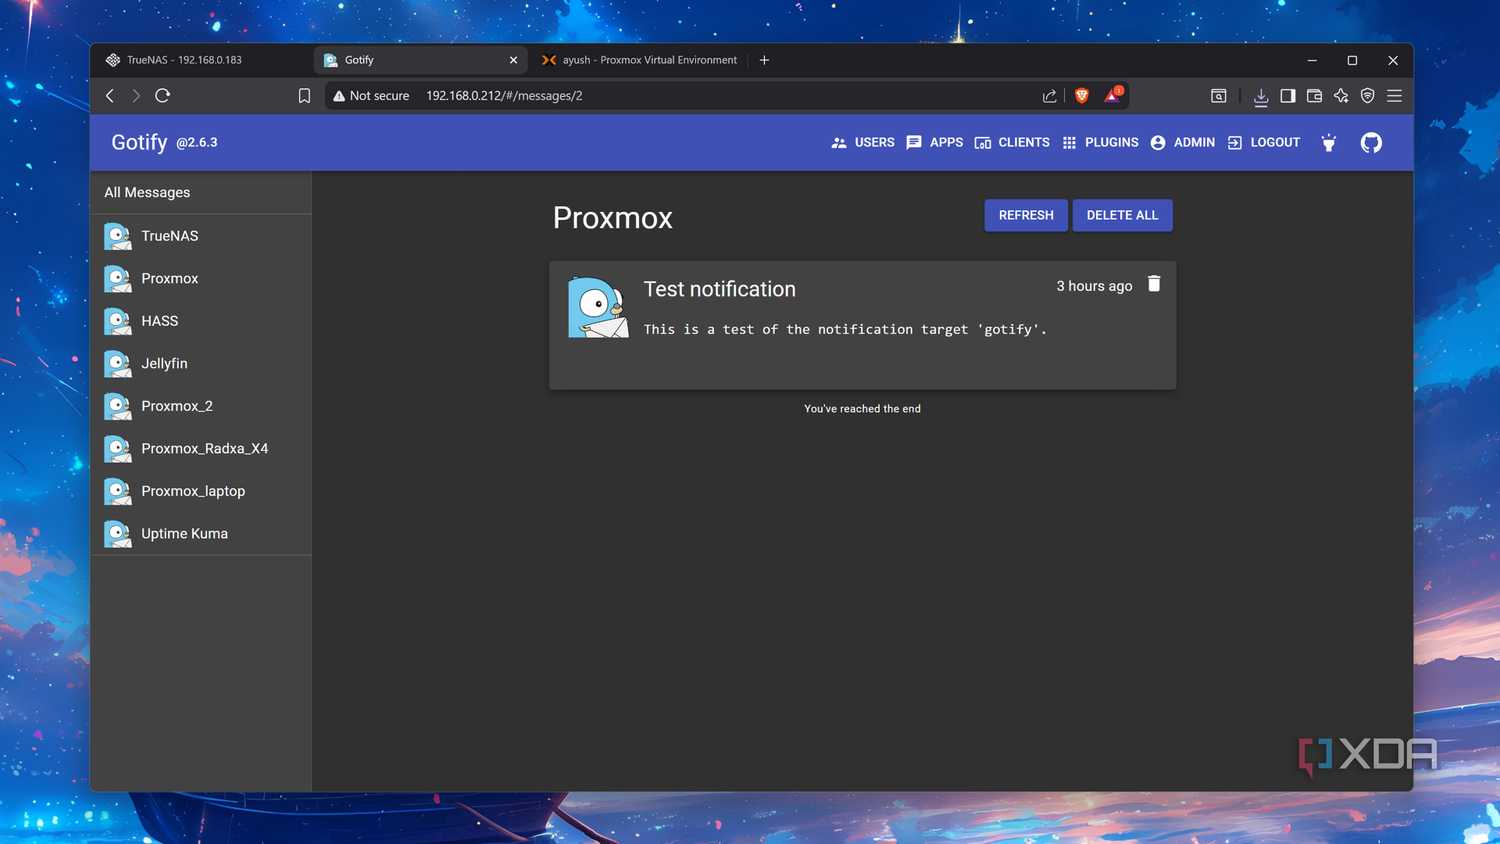Click the Brave Shields lion icon
Image resolution: width=1500 pixels, height=844 pixels.
click(x=1081, y=96)
